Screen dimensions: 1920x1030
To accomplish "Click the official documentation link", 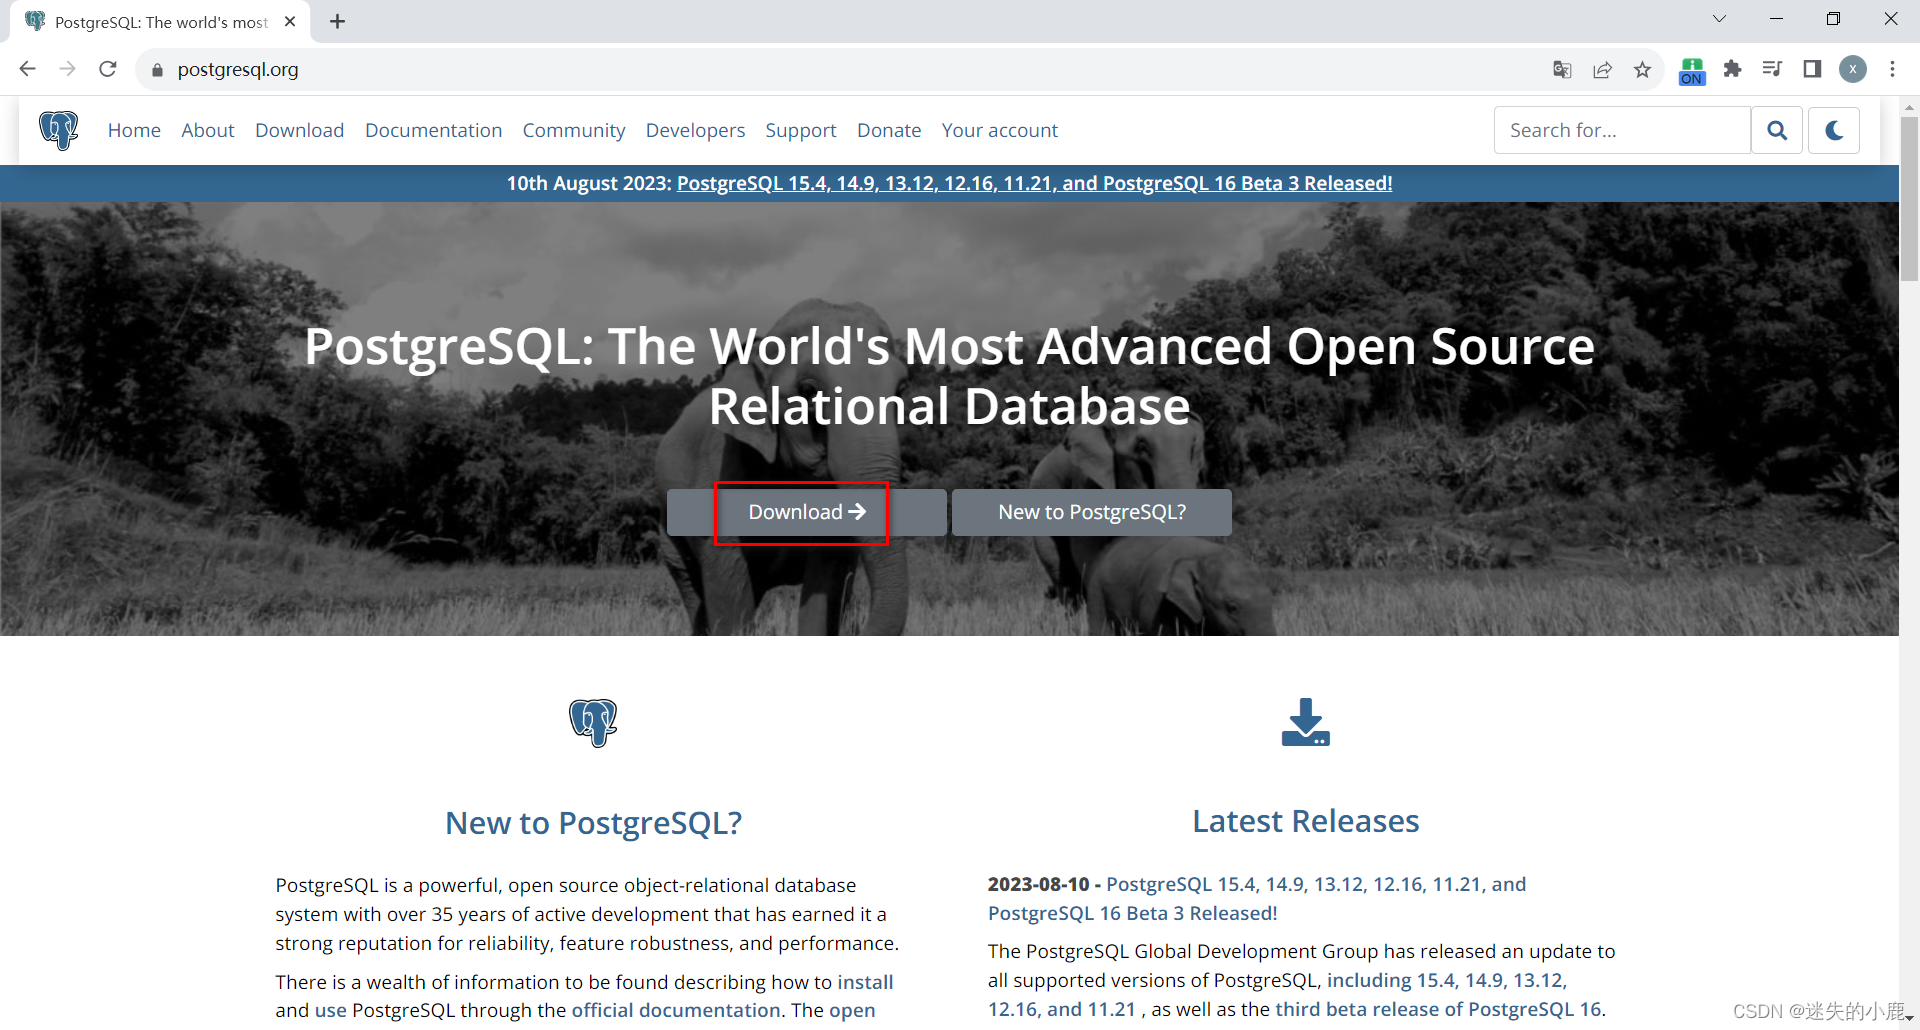I will (x=676, y=1010).
